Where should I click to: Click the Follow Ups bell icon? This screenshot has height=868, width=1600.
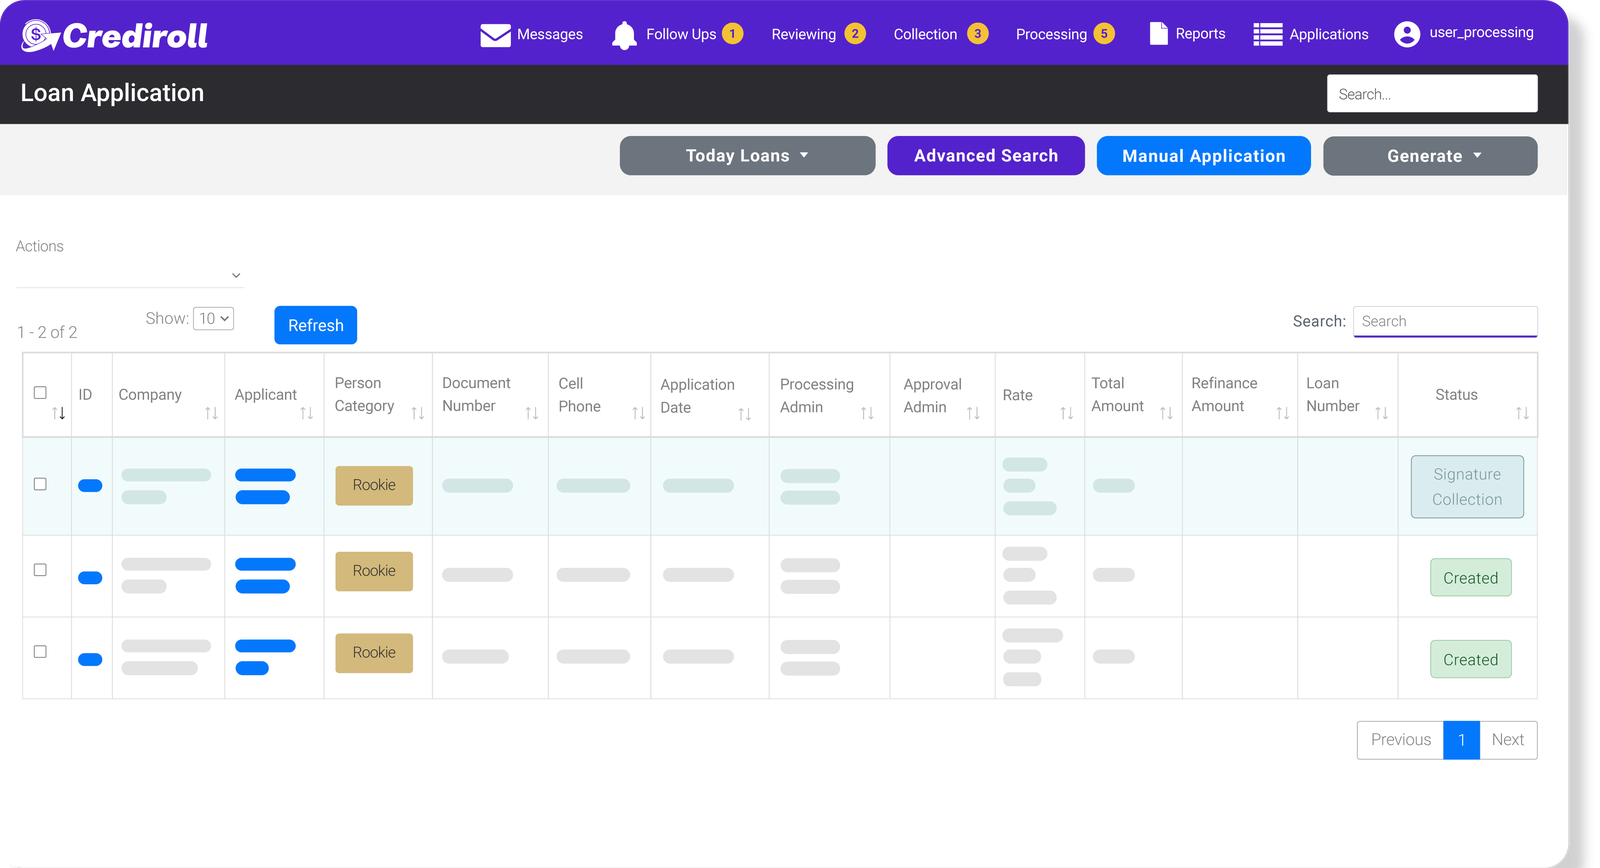click(624, 35)
